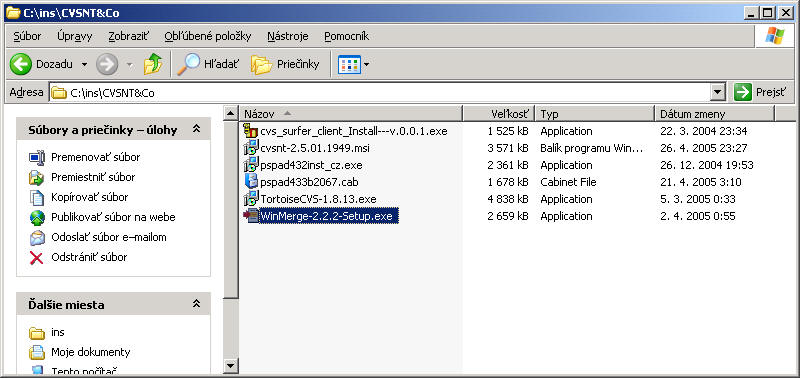This screenshot has height=378, width=800.
Task: Click the move file icon
Action: point(37,178)
